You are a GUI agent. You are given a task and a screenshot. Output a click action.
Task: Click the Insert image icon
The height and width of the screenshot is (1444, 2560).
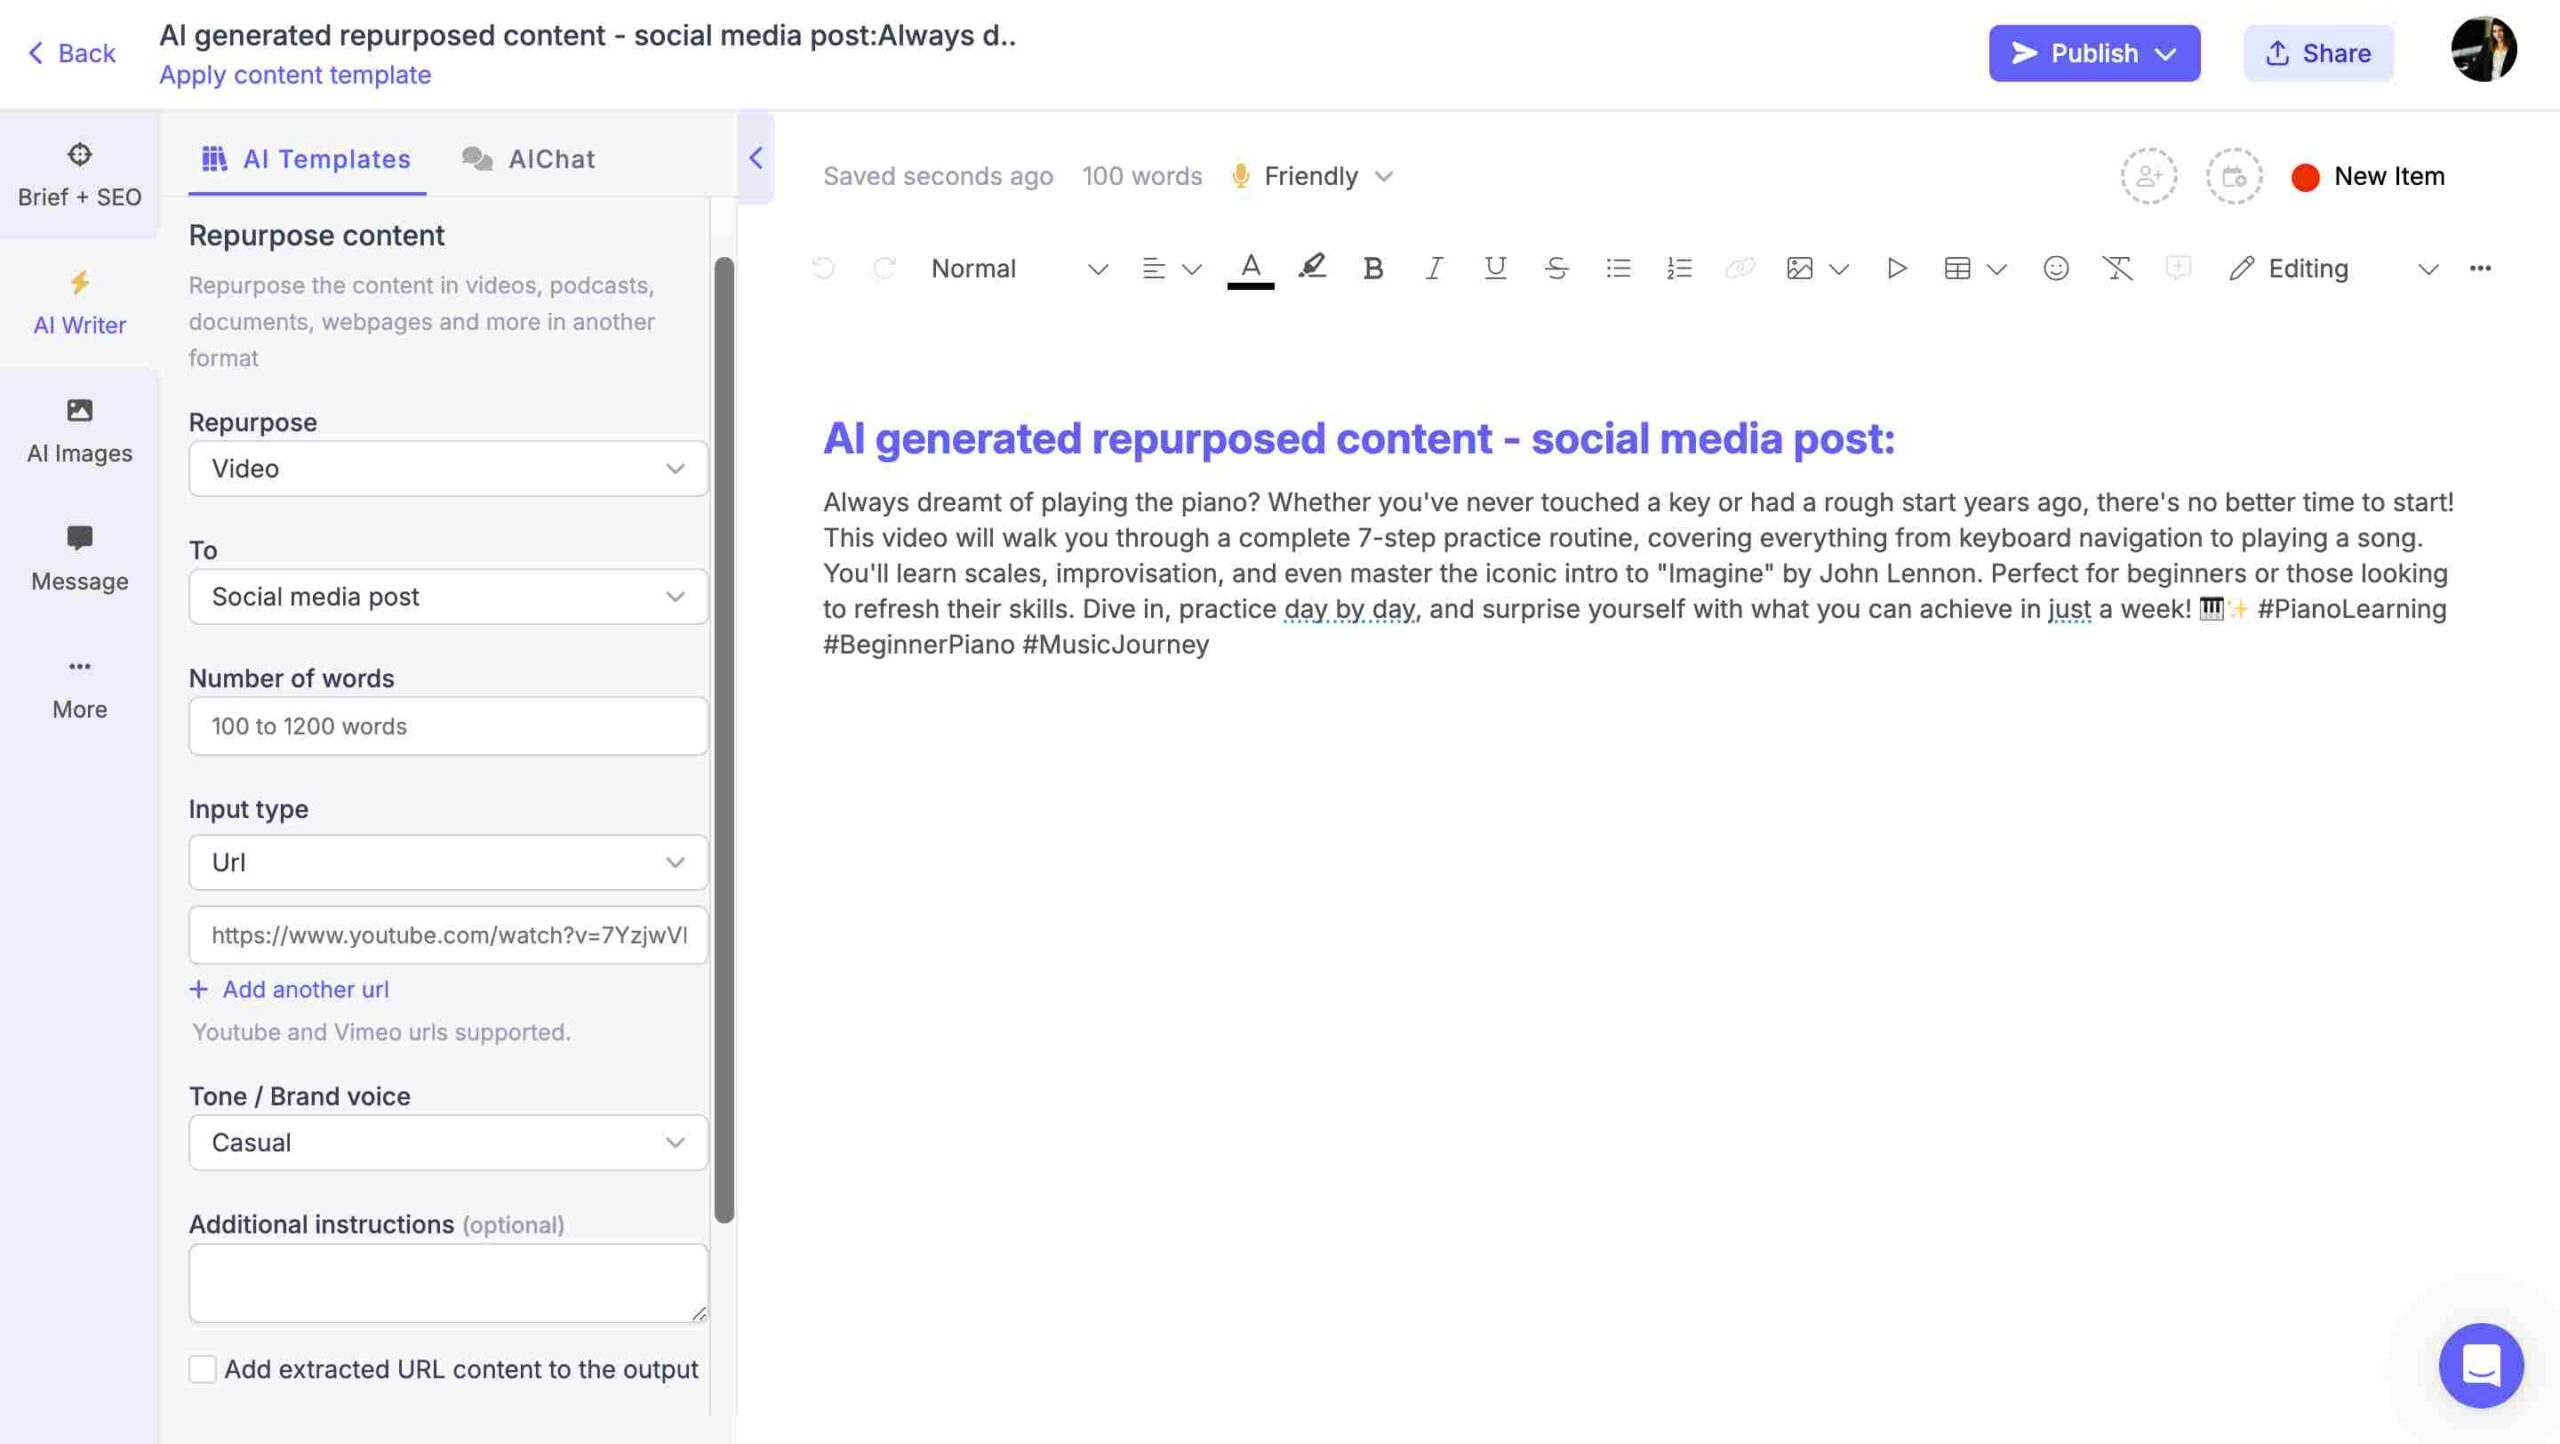click(1799, 269)
